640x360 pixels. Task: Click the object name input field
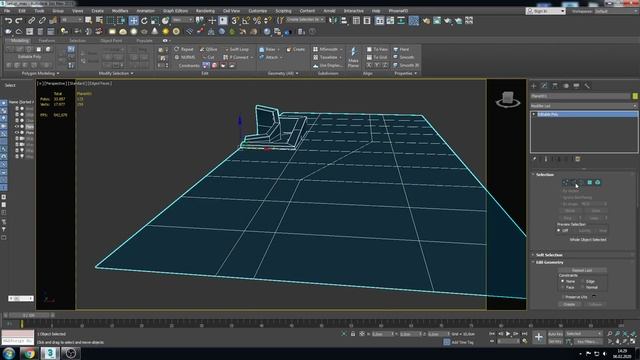[x=580, y=96]
